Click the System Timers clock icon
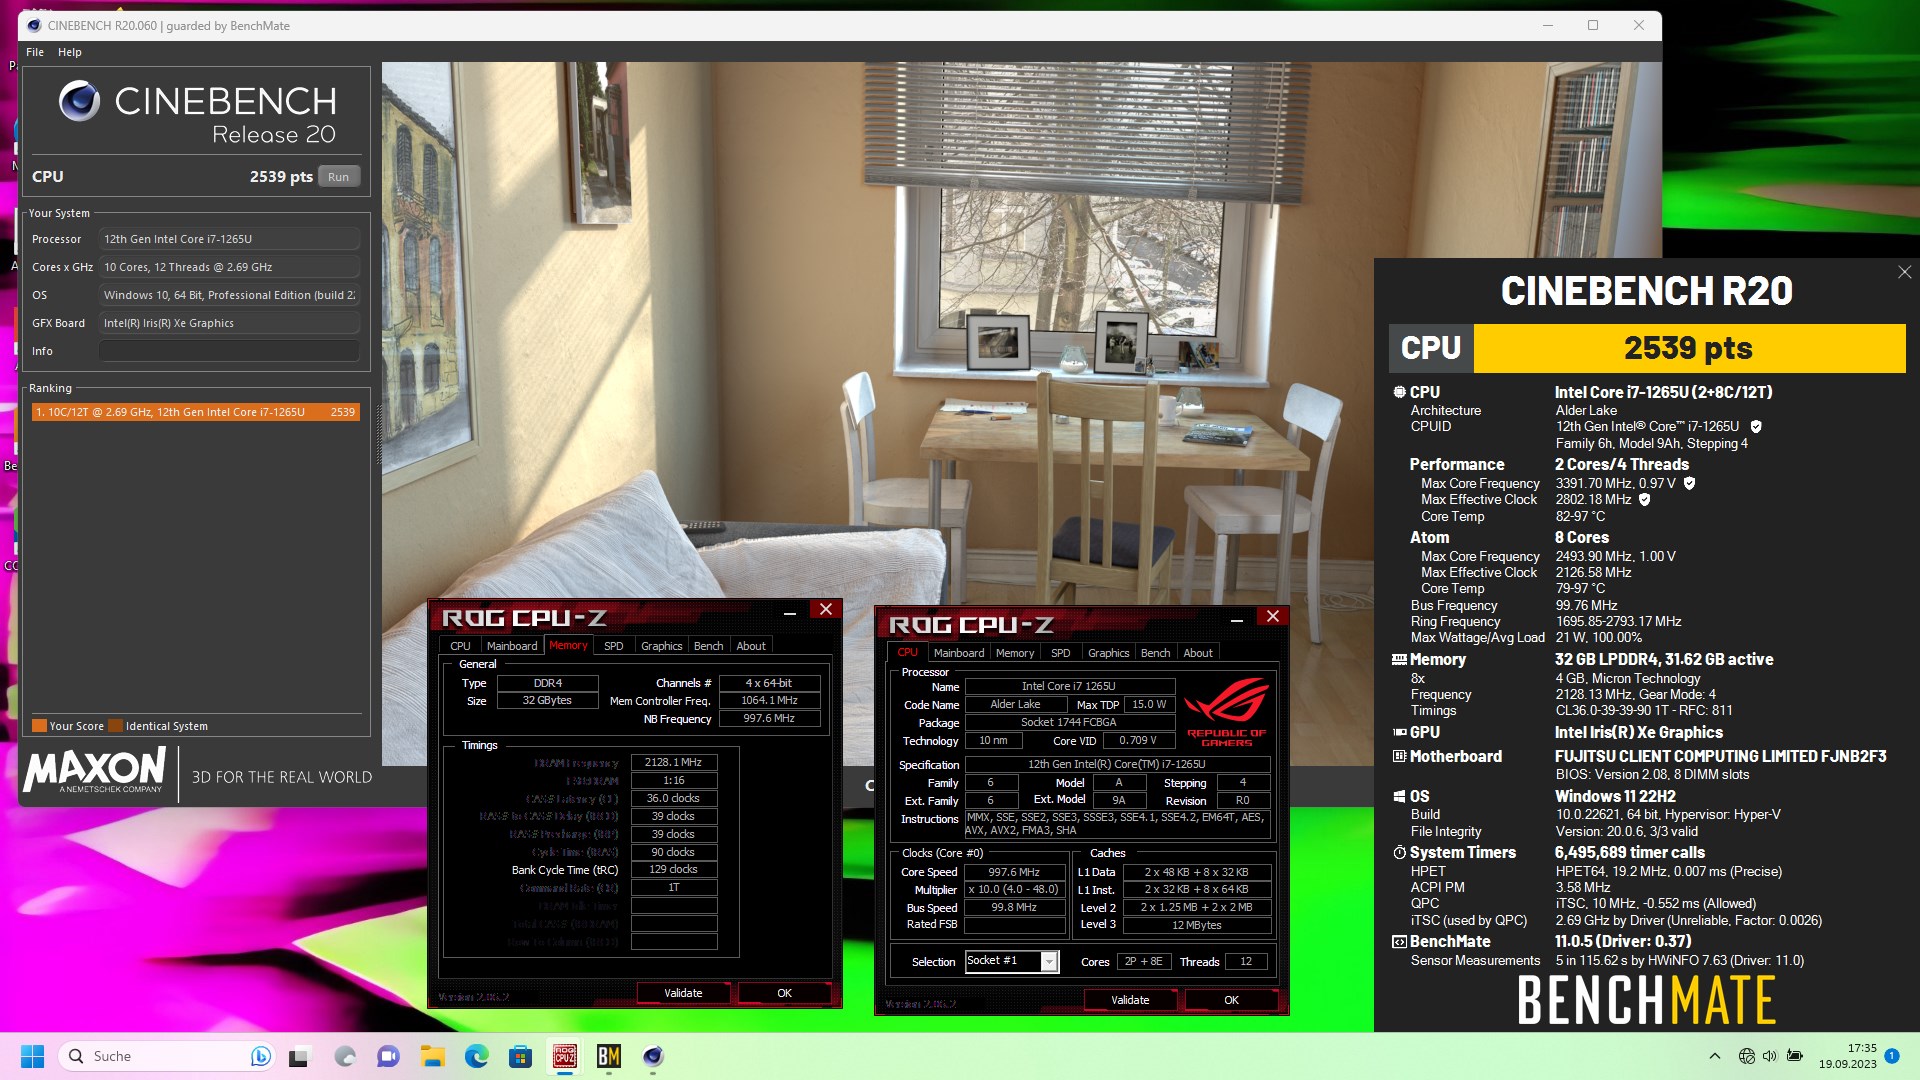Viewport: 1920px width, 1080px height. [1399, 853]
